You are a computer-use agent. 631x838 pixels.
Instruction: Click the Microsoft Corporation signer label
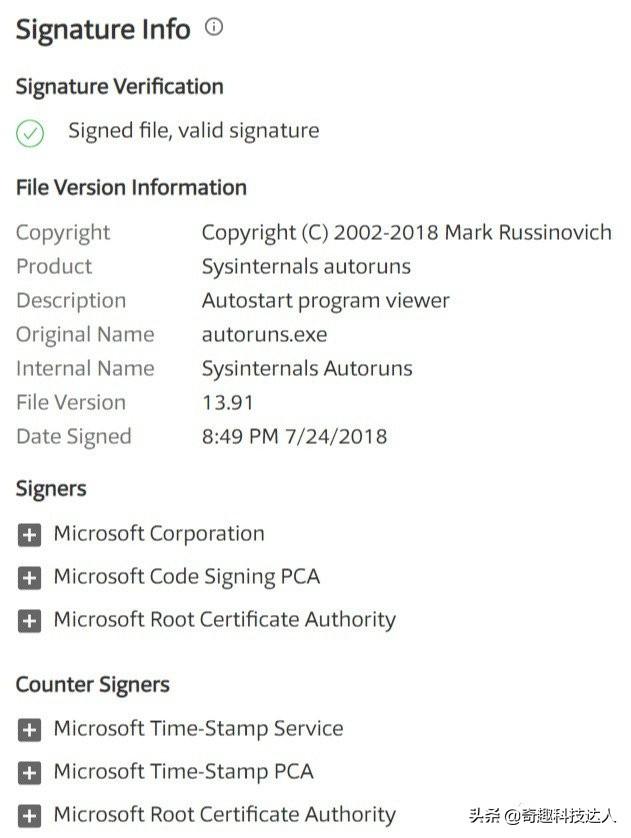pos(159,533)
